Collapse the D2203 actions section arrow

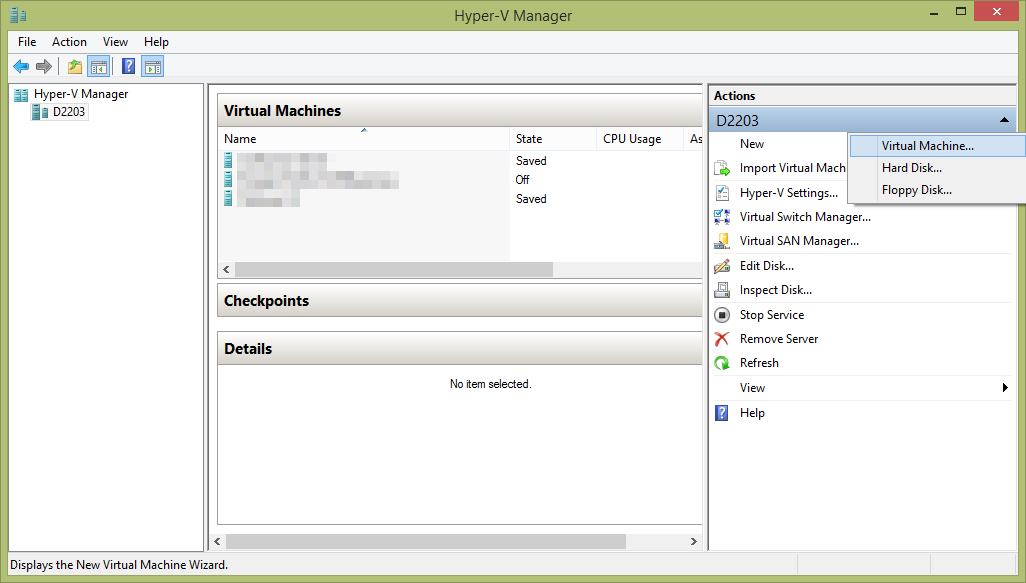(x=1004, y=120)
